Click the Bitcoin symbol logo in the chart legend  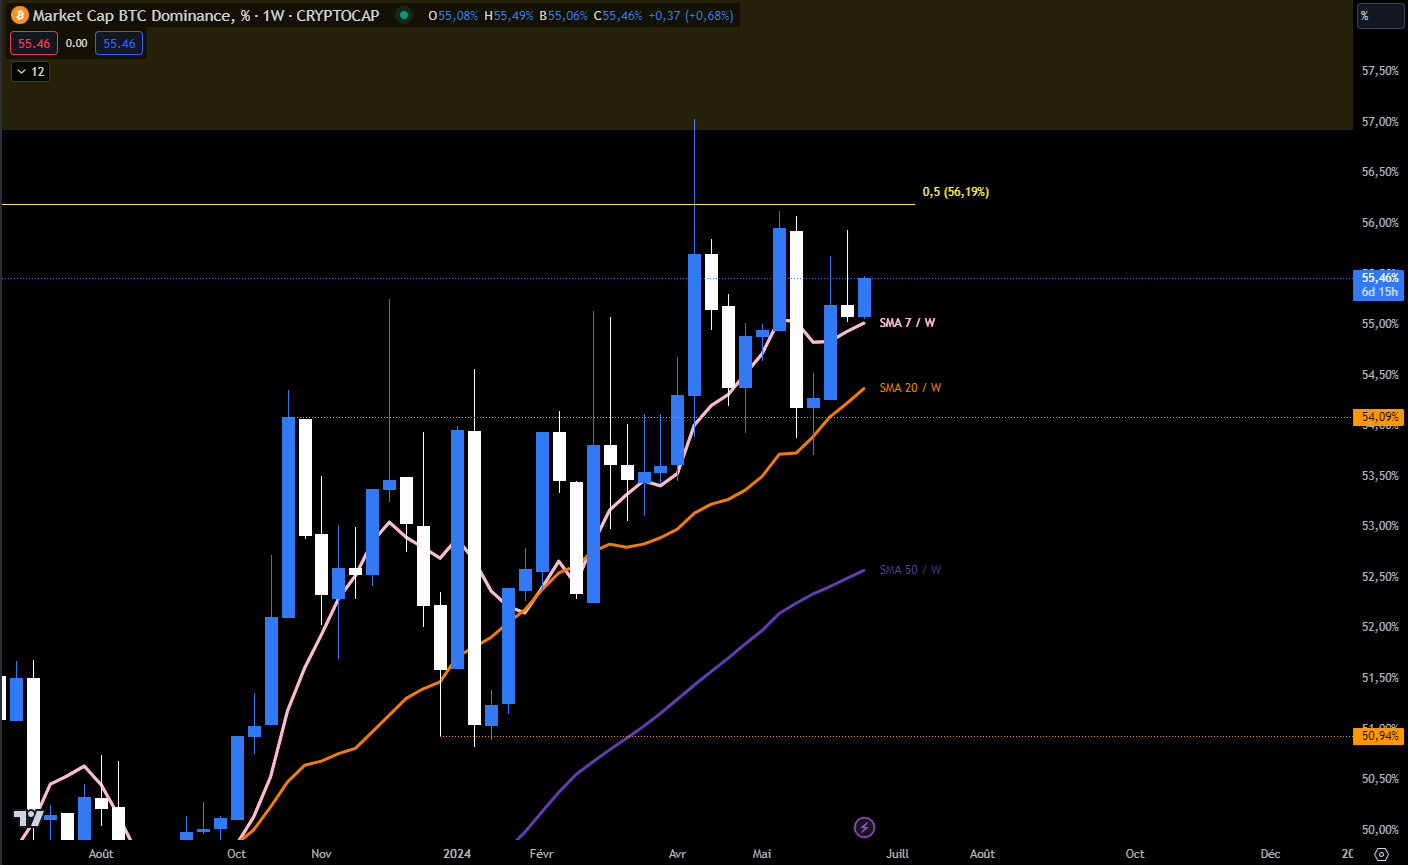pyautogui.click(x=19, y=15)
